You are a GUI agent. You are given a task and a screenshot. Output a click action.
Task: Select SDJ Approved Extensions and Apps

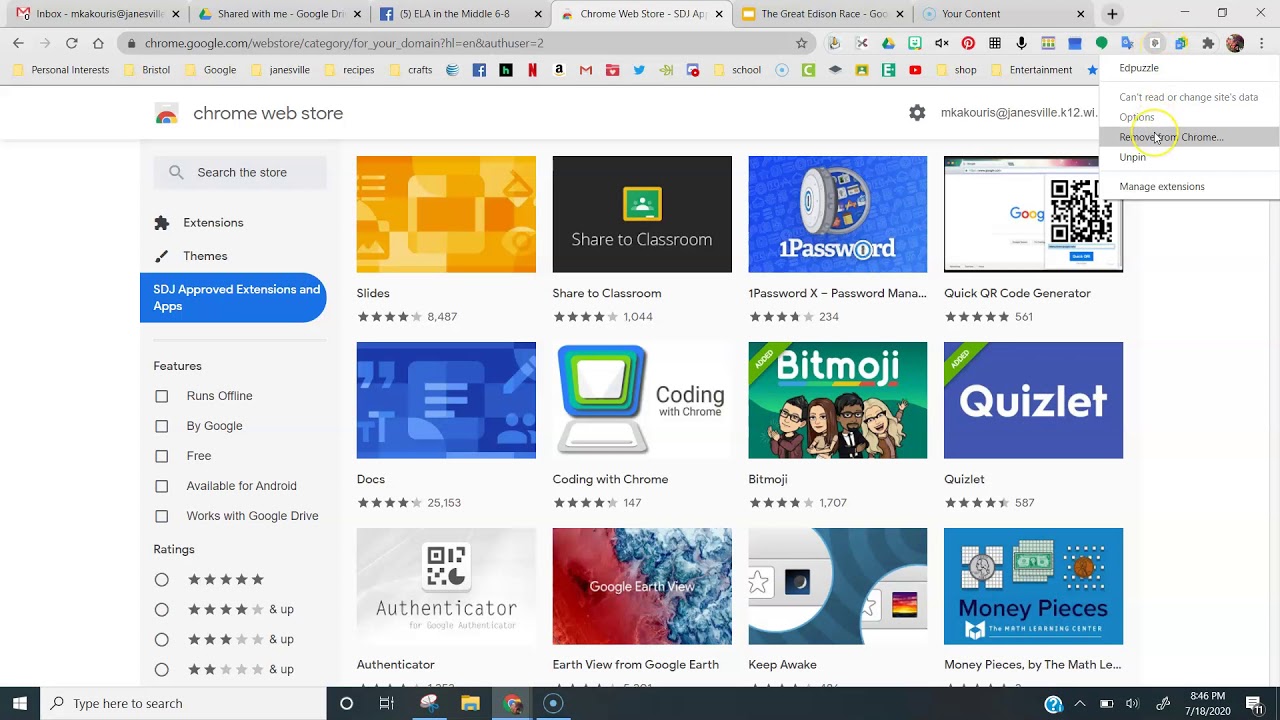[233, 298]
